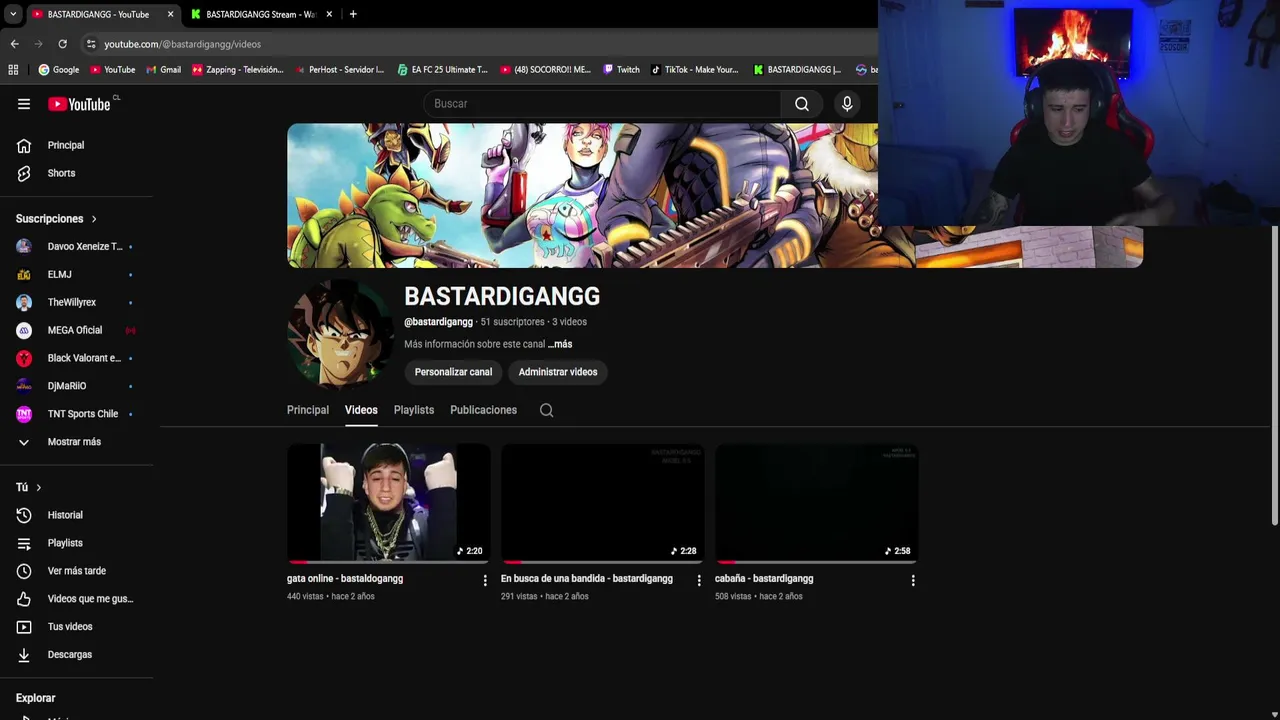Image resolution: width=1280 pixels, height=720 pixels.
Task: Open new browser tab with plus
Action: (x=353, y=14)
